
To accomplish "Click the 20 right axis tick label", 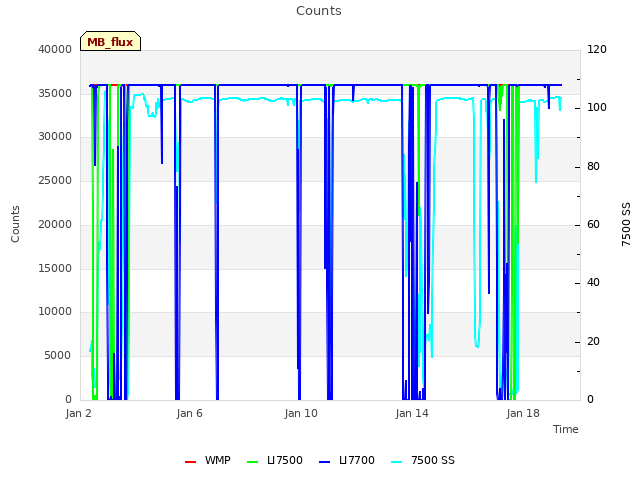I will tap(593, 341).
